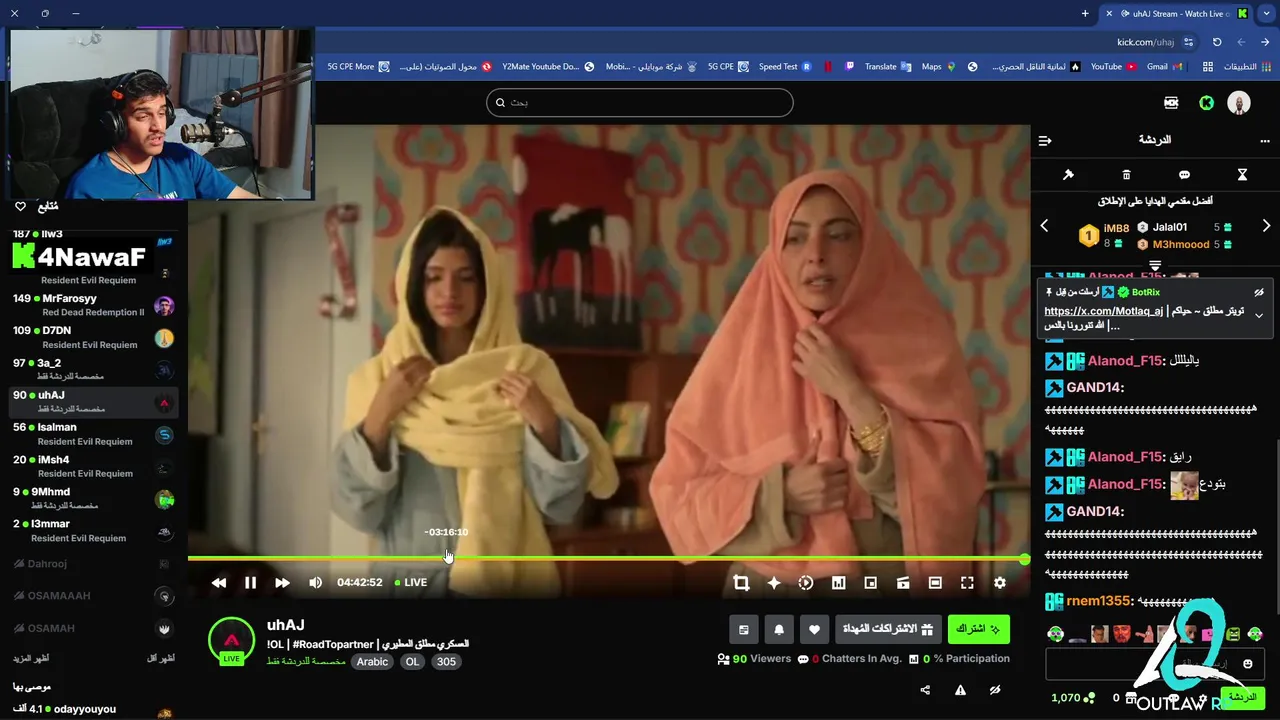Show more channels with أظهر المزيد

tap(31, 658)
